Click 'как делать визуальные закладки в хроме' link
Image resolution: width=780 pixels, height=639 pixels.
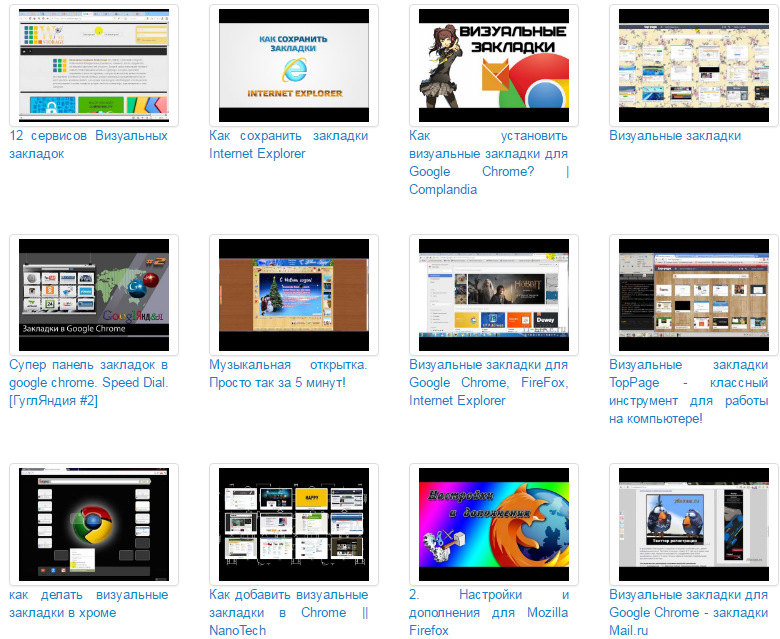[x=89, y=604]
